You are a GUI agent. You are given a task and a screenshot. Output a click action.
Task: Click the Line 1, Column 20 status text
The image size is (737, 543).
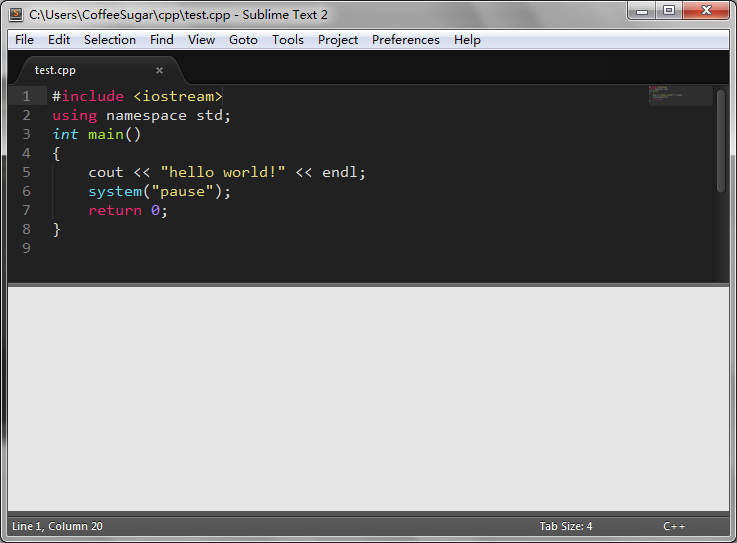click(x=57, y=526)
